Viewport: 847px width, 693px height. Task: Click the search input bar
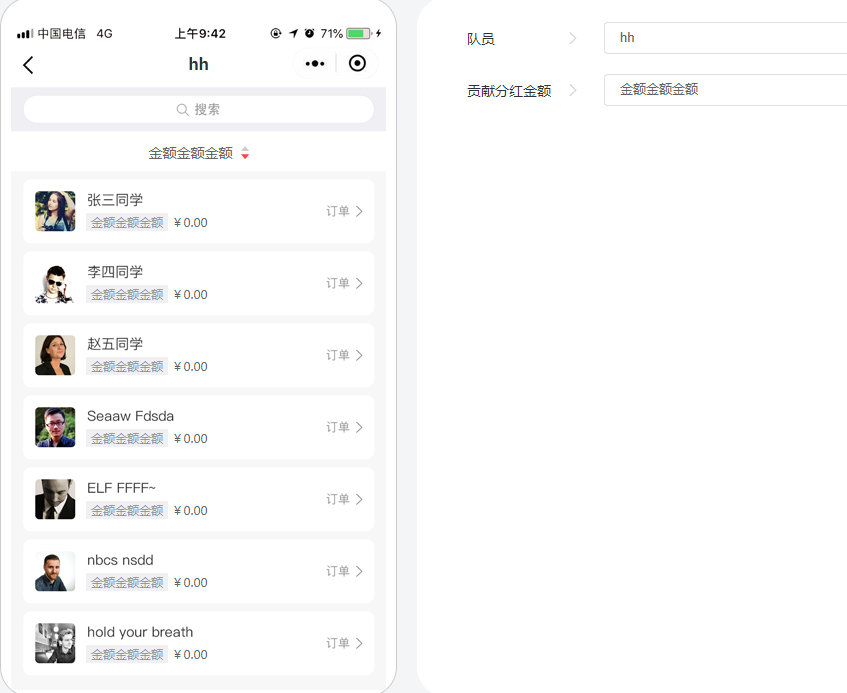click(198, 110)
